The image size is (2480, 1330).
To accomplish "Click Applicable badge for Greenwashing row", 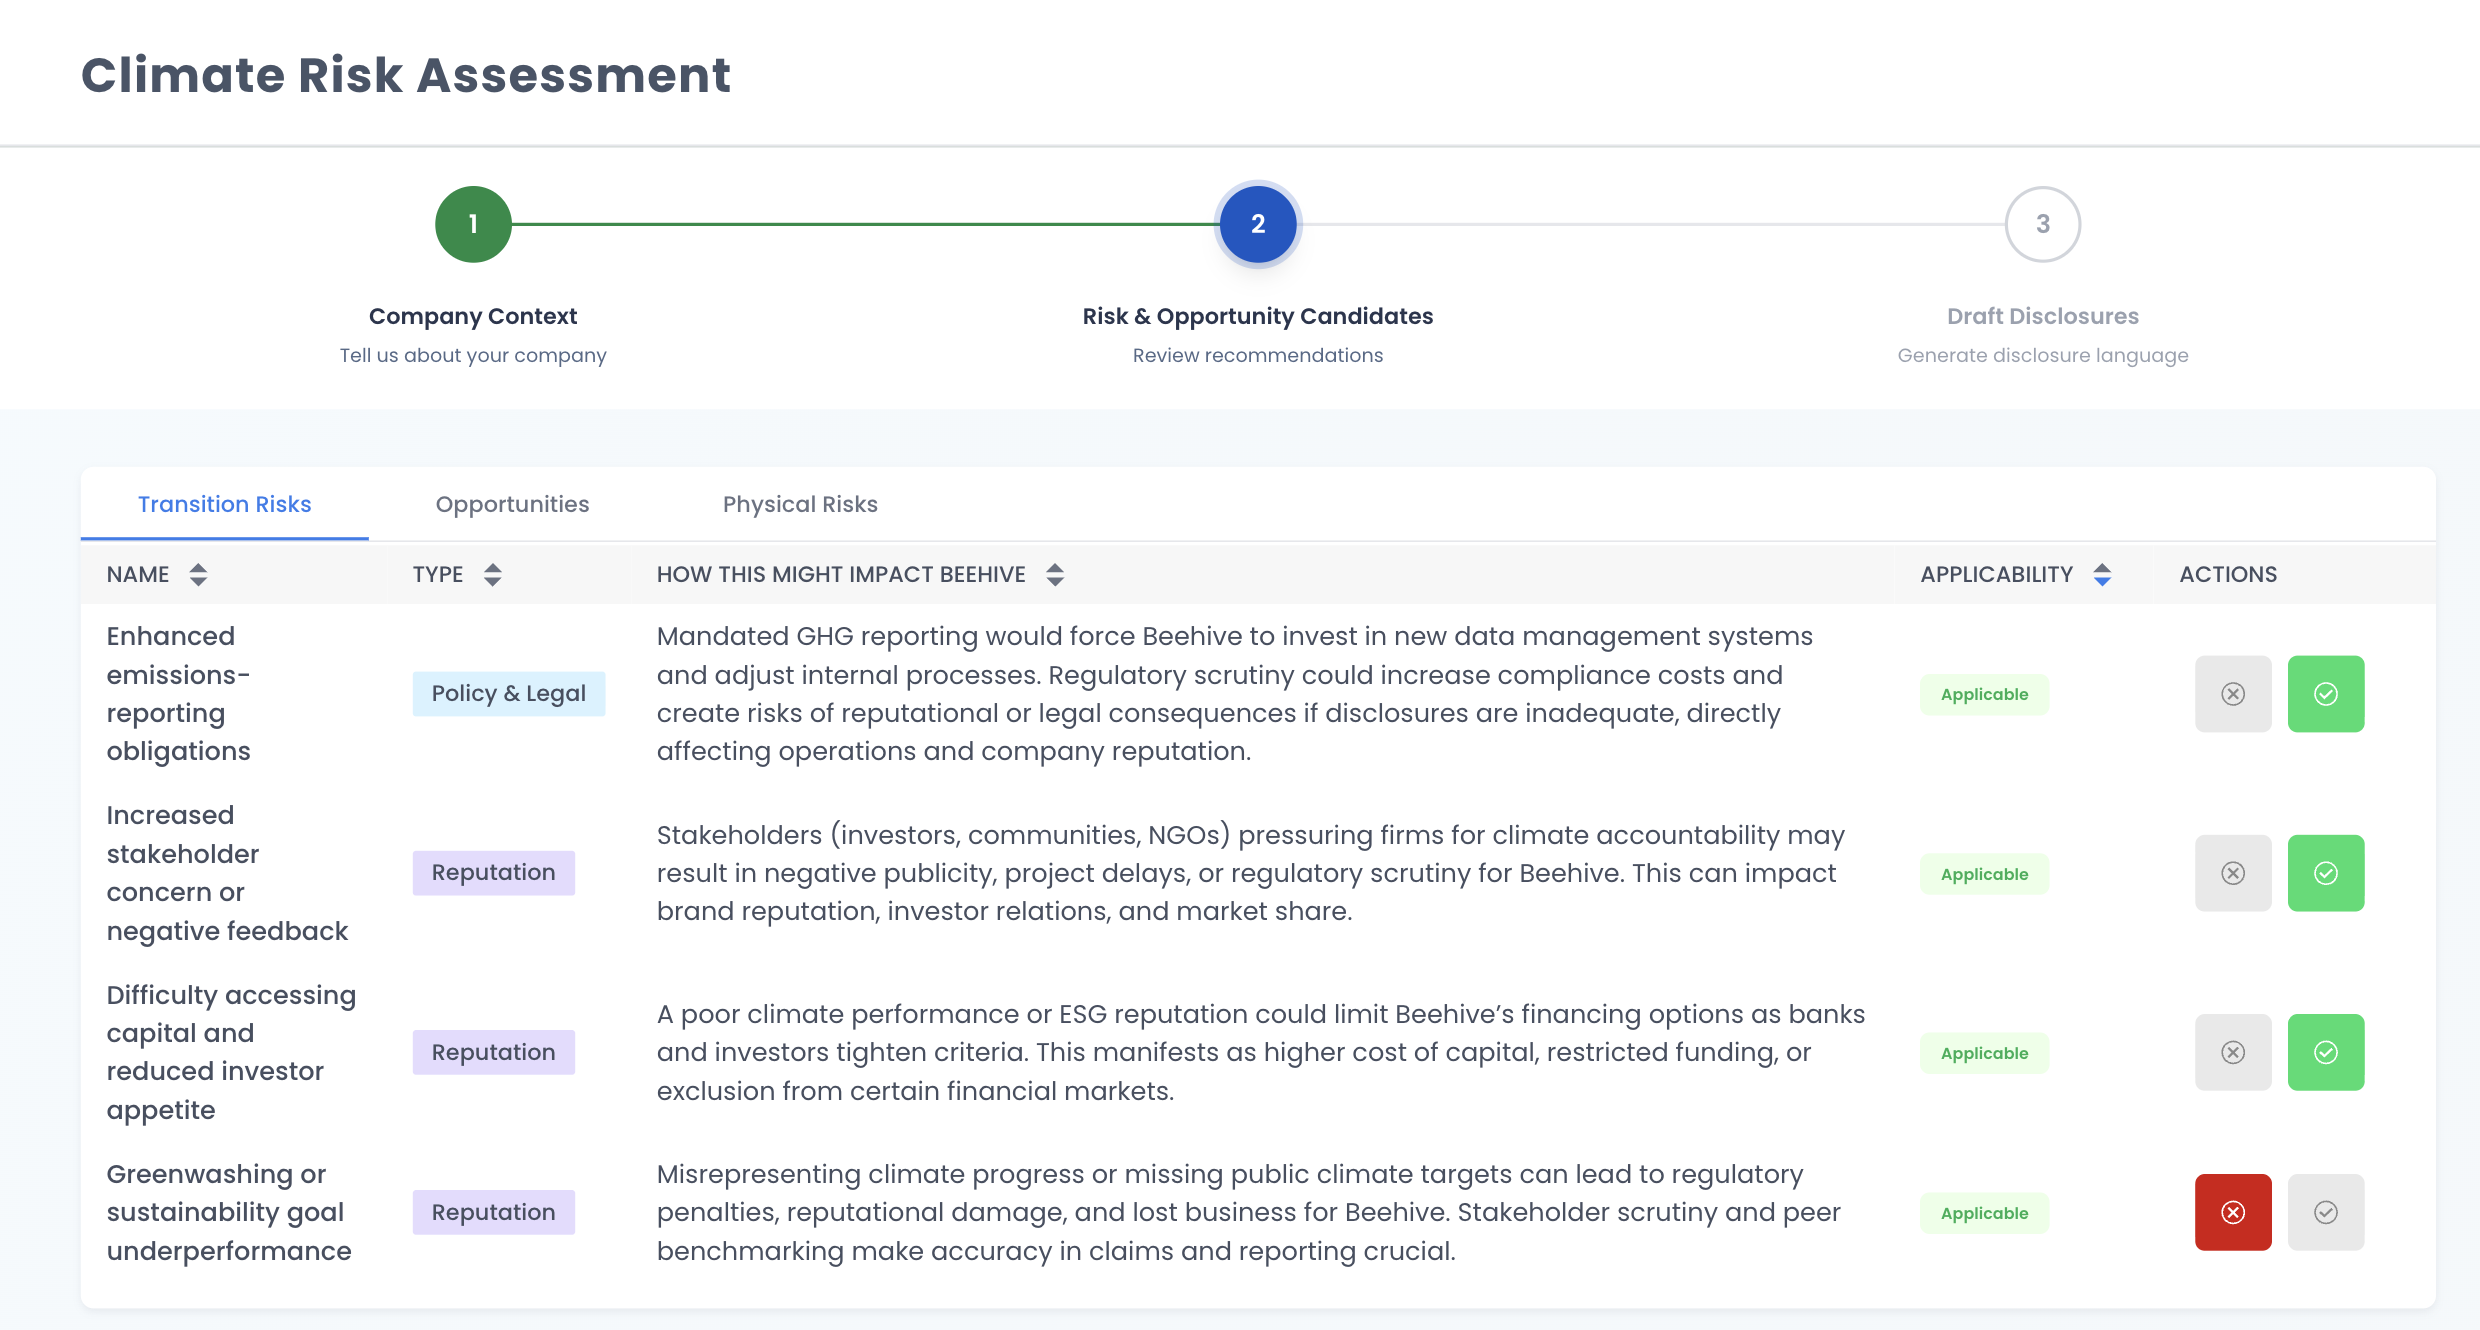I will click(1984, 1213).
